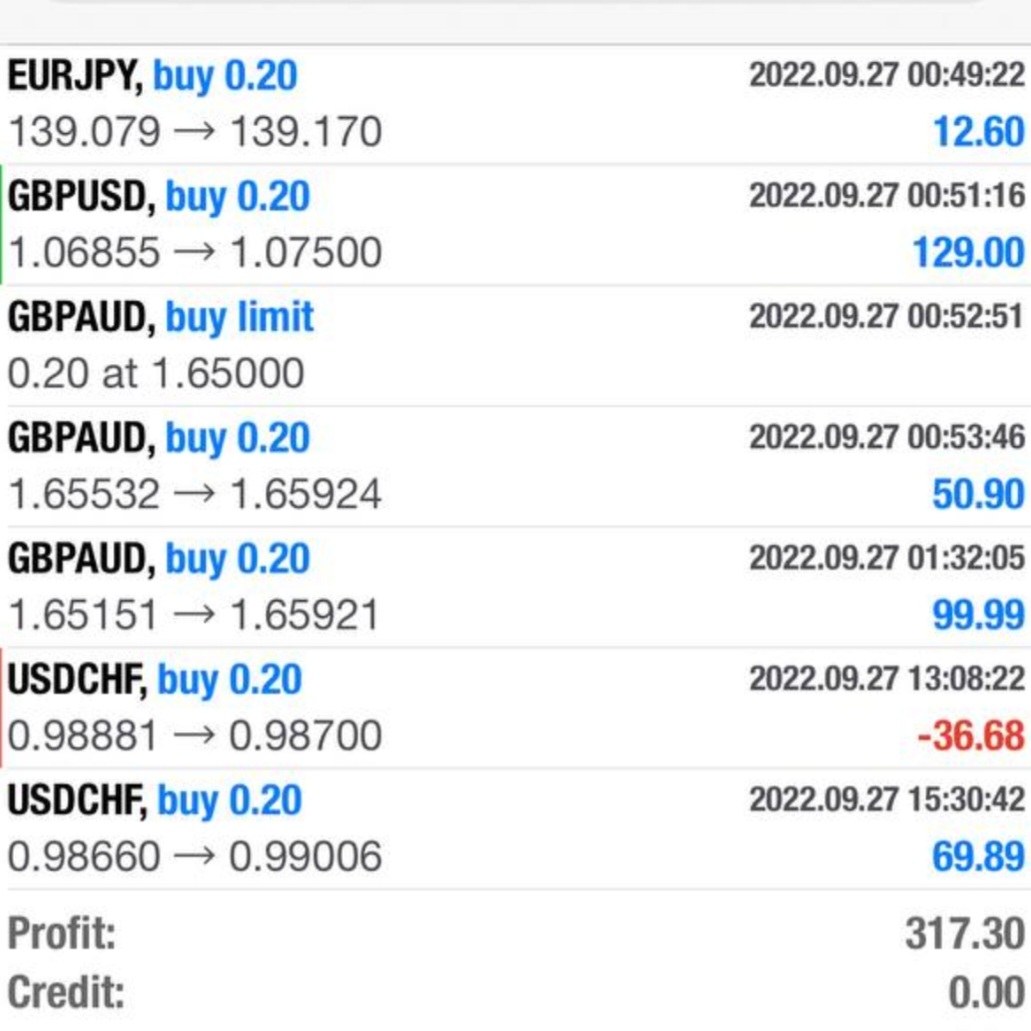This screenshot has height=1031, width=1031.
Task: Tap the timestamp 2022.09.27 00:49:22
Action: coord(887,74)
